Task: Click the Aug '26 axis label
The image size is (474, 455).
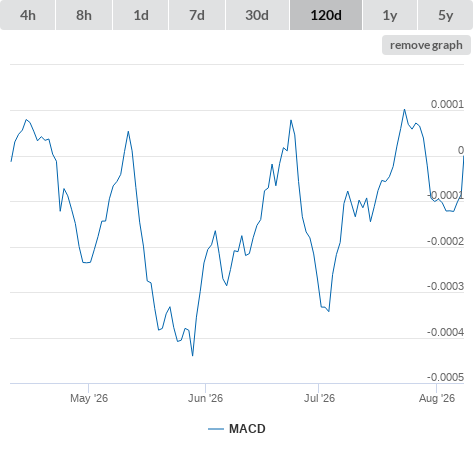Action: tap(437, 398)
